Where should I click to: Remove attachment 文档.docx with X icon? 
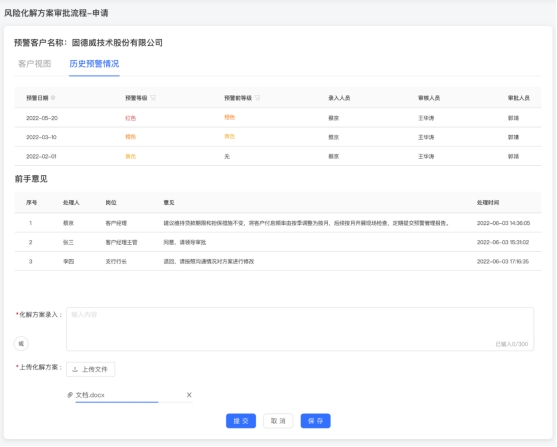tap(189, 395)
